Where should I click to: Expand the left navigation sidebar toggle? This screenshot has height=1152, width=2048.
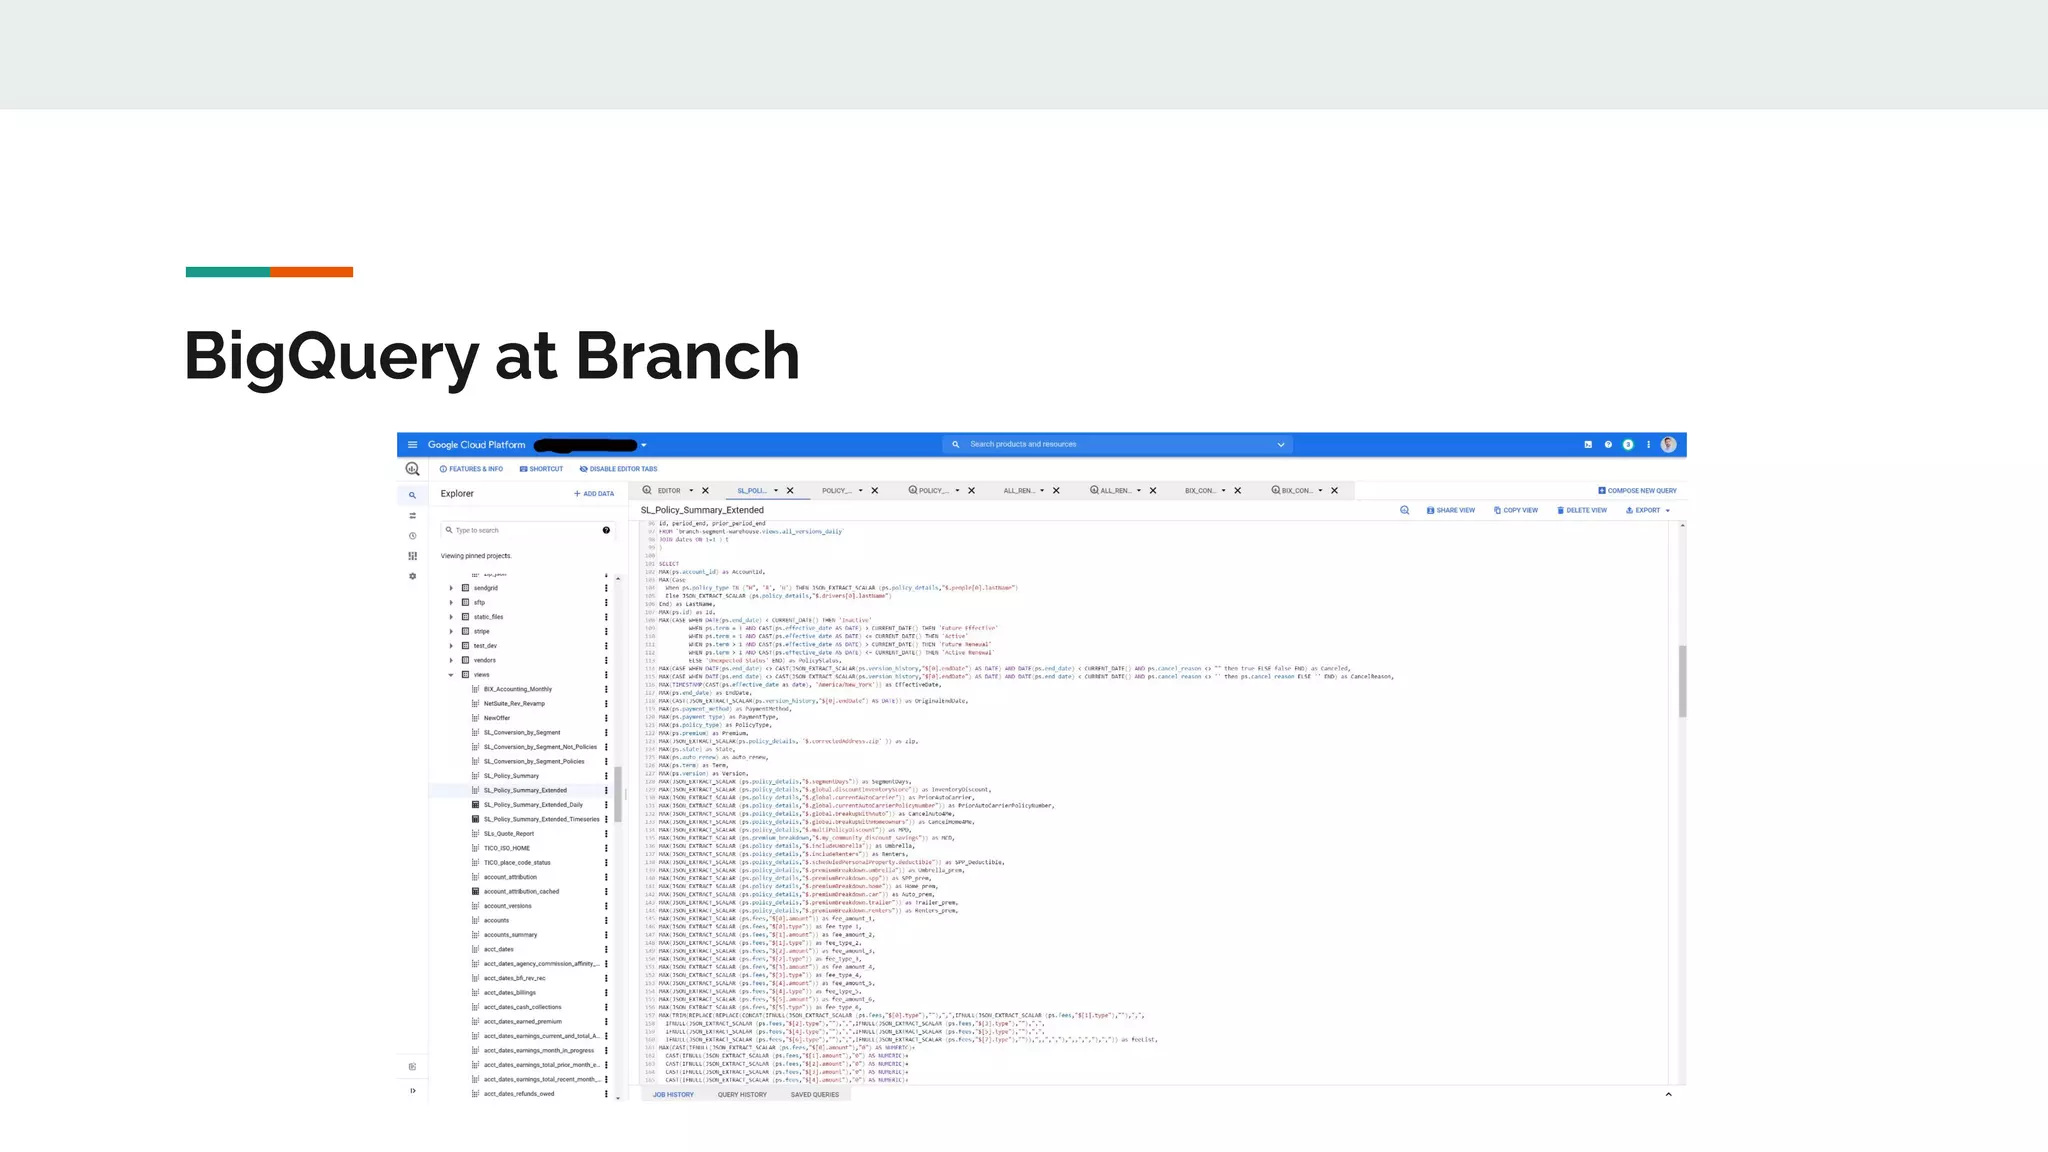tap(412, 1091)
